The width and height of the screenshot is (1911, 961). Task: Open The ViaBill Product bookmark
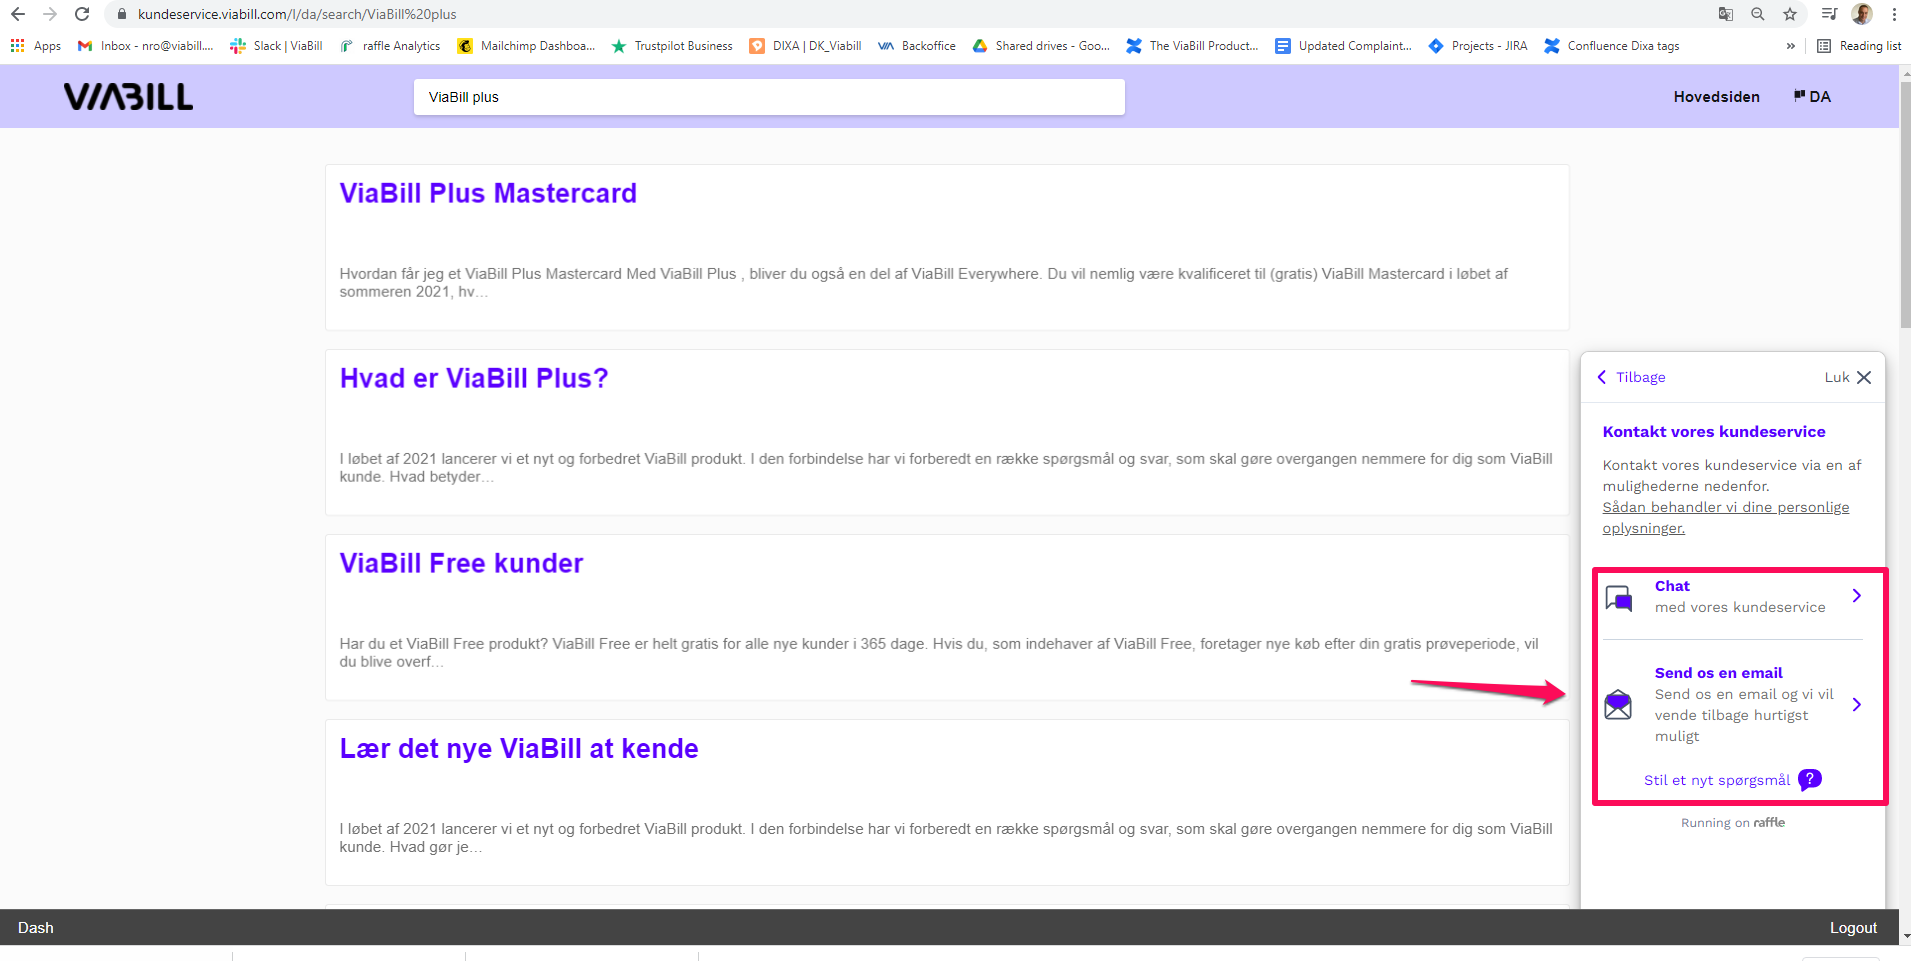point(1192,46)
